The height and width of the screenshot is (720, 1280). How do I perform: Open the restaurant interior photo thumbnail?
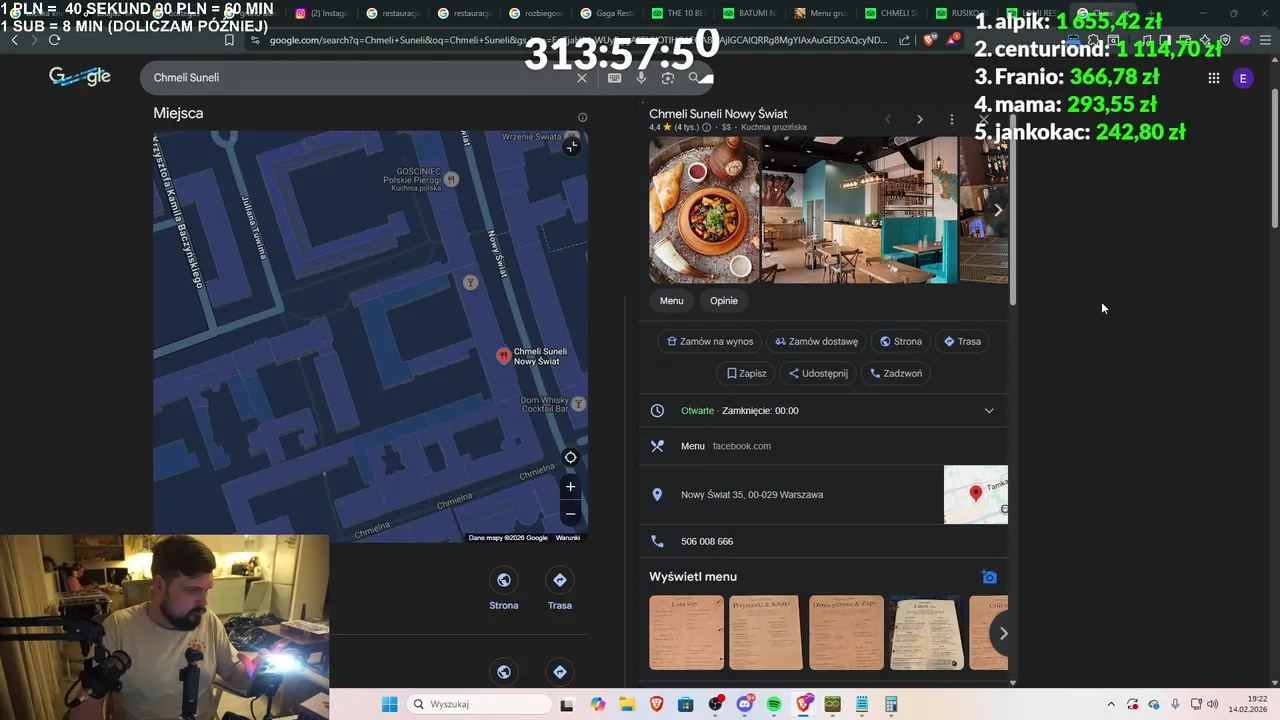point(859,210)
